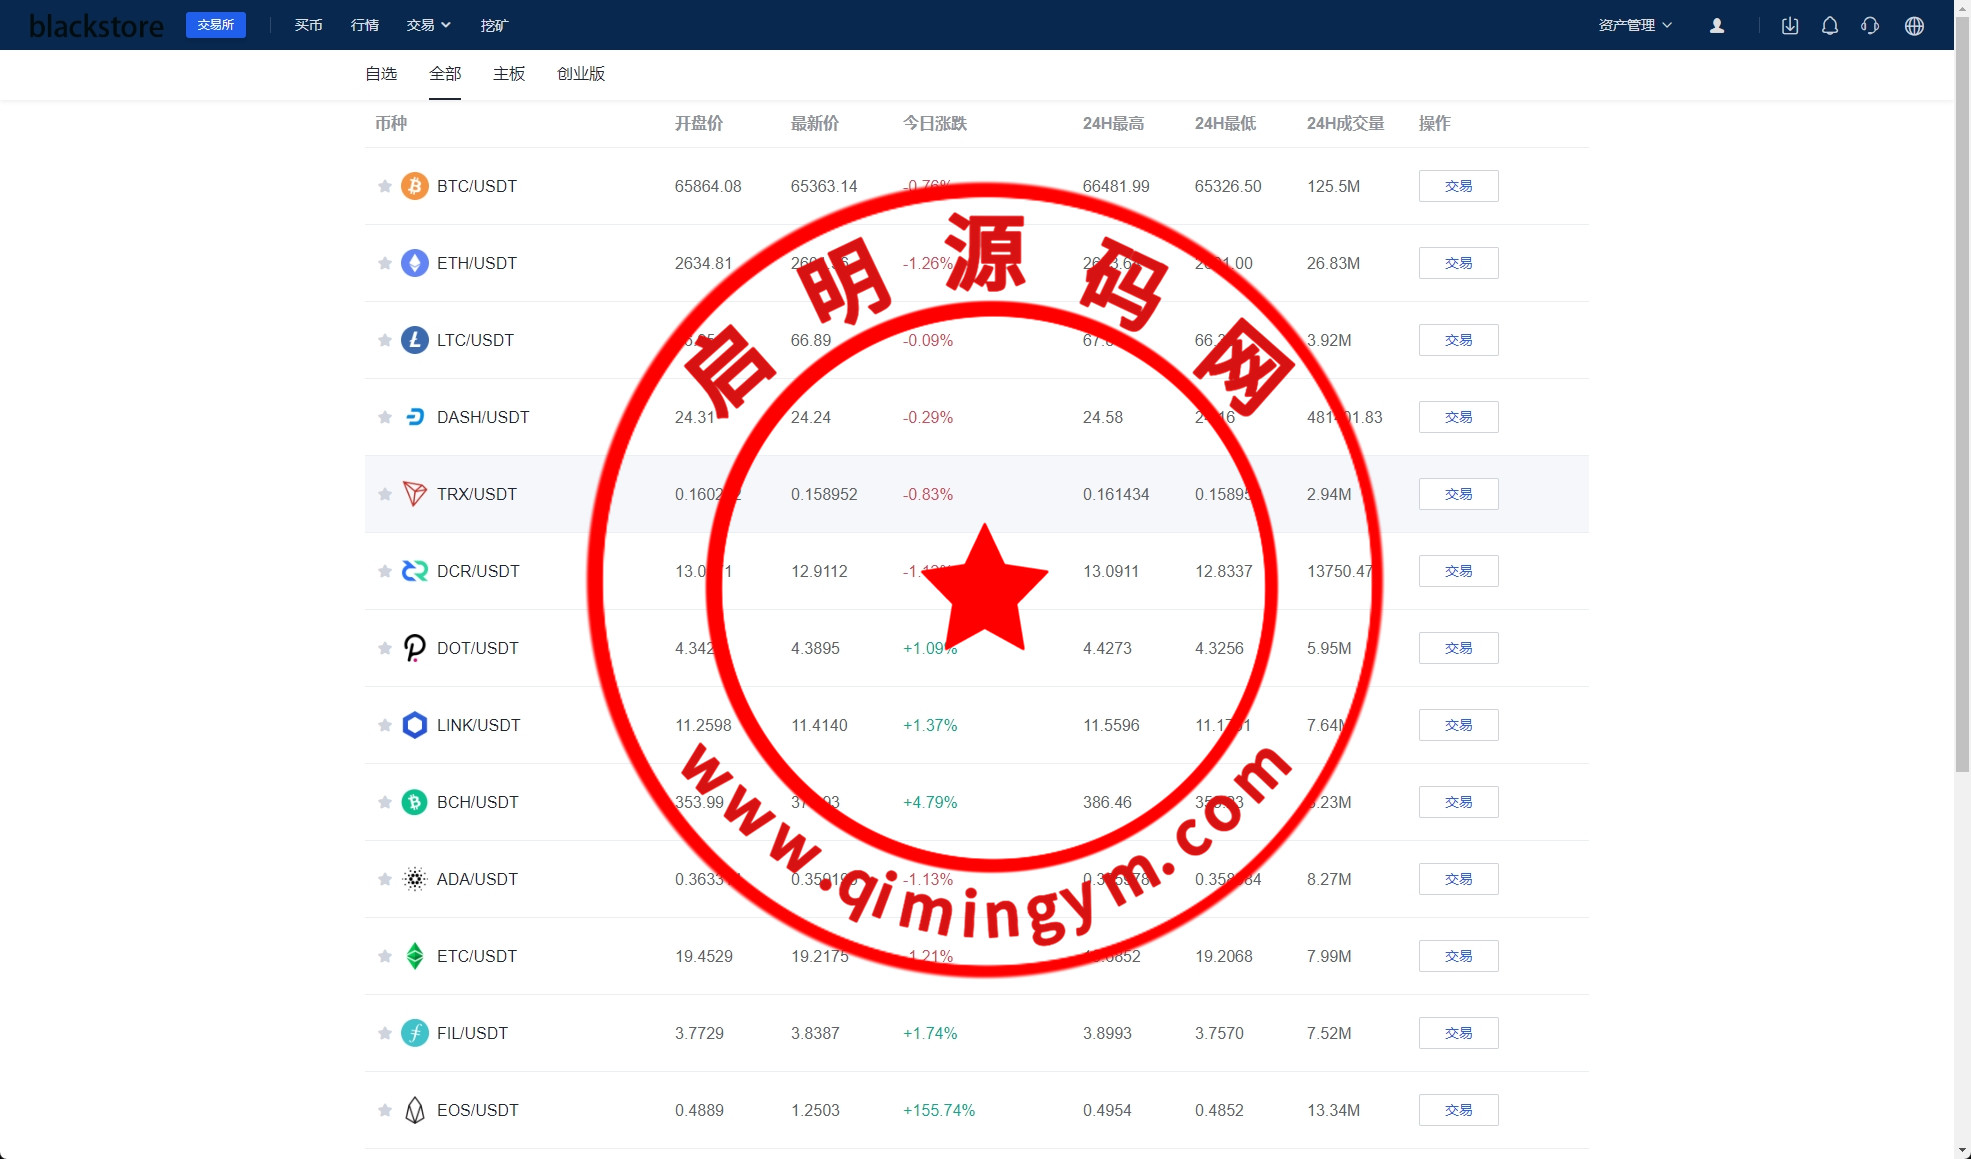1971x1159 pixels.
Task: Switch to the 主板 tab
Action: (508, 74)
